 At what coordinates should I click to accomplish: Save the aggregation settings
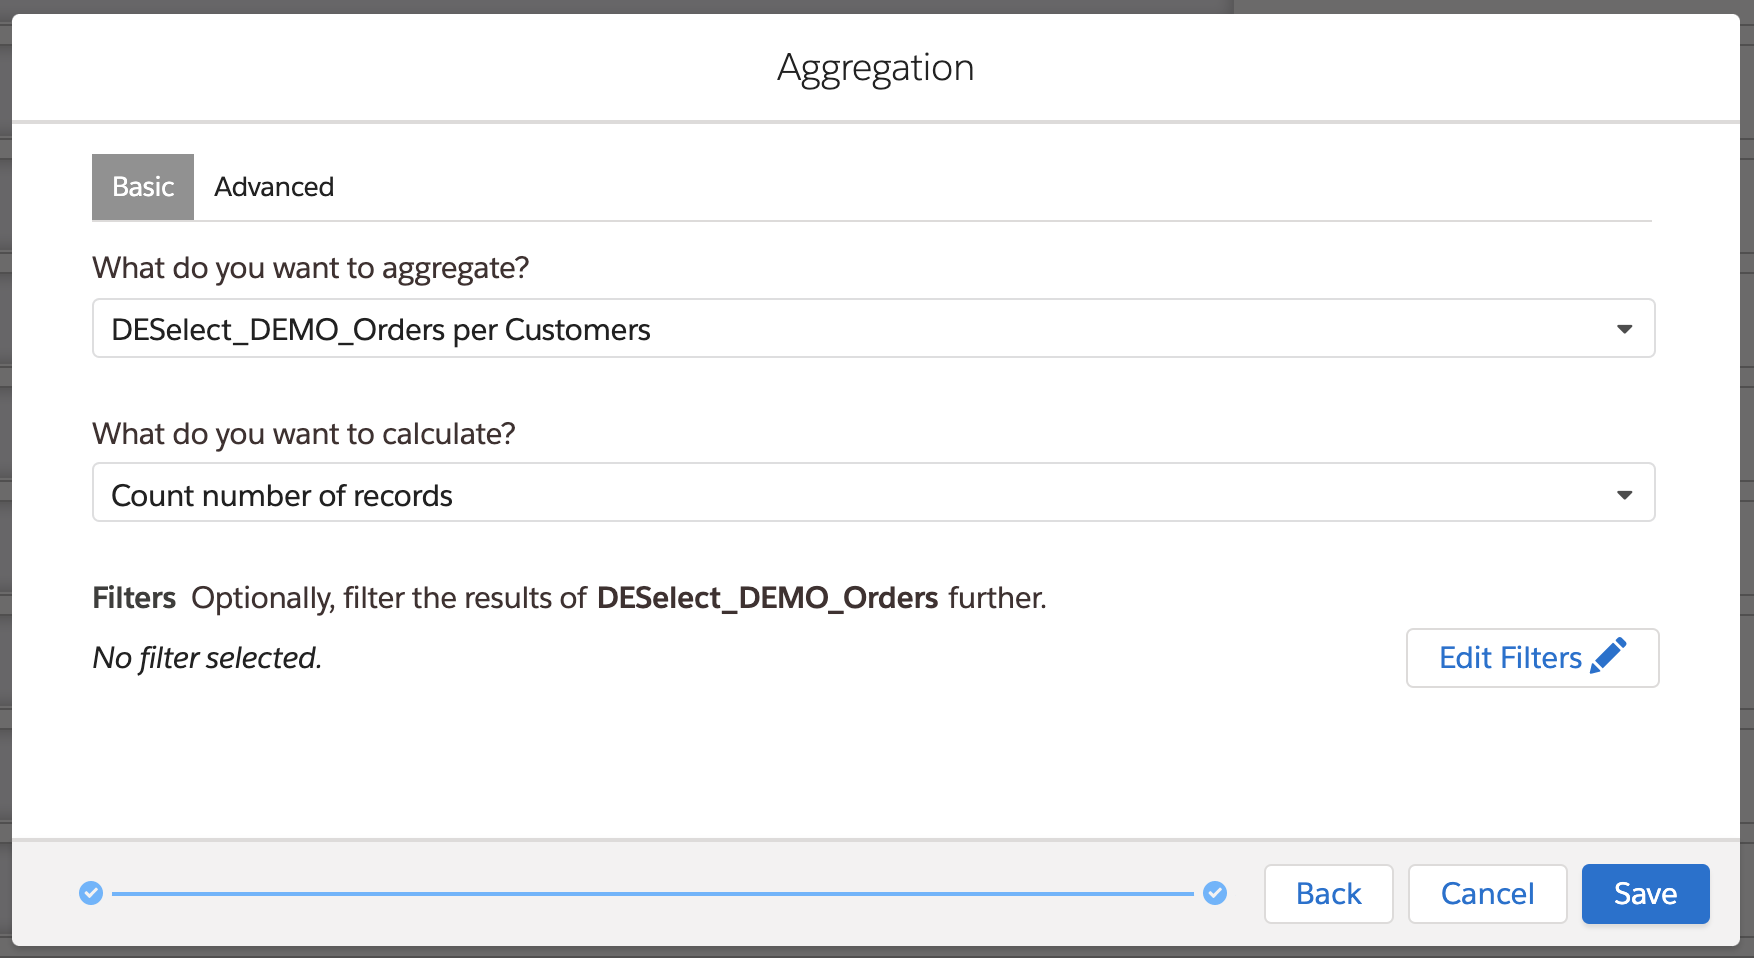click(1645, 893)
